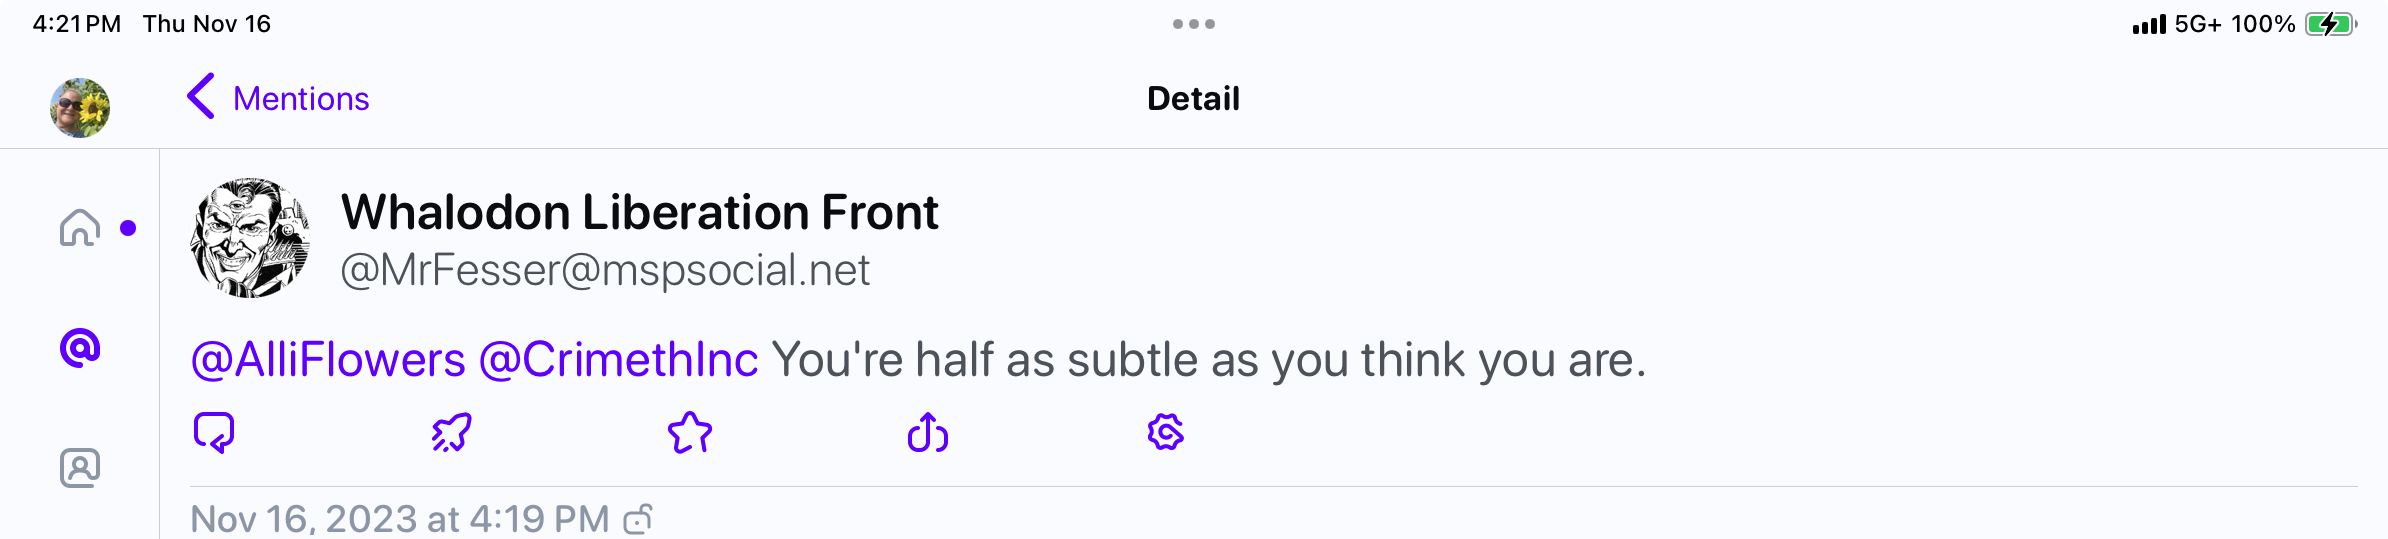Reply to the post with the reply icon
This screenshot has width=2388, height=539.
point(213,433)
